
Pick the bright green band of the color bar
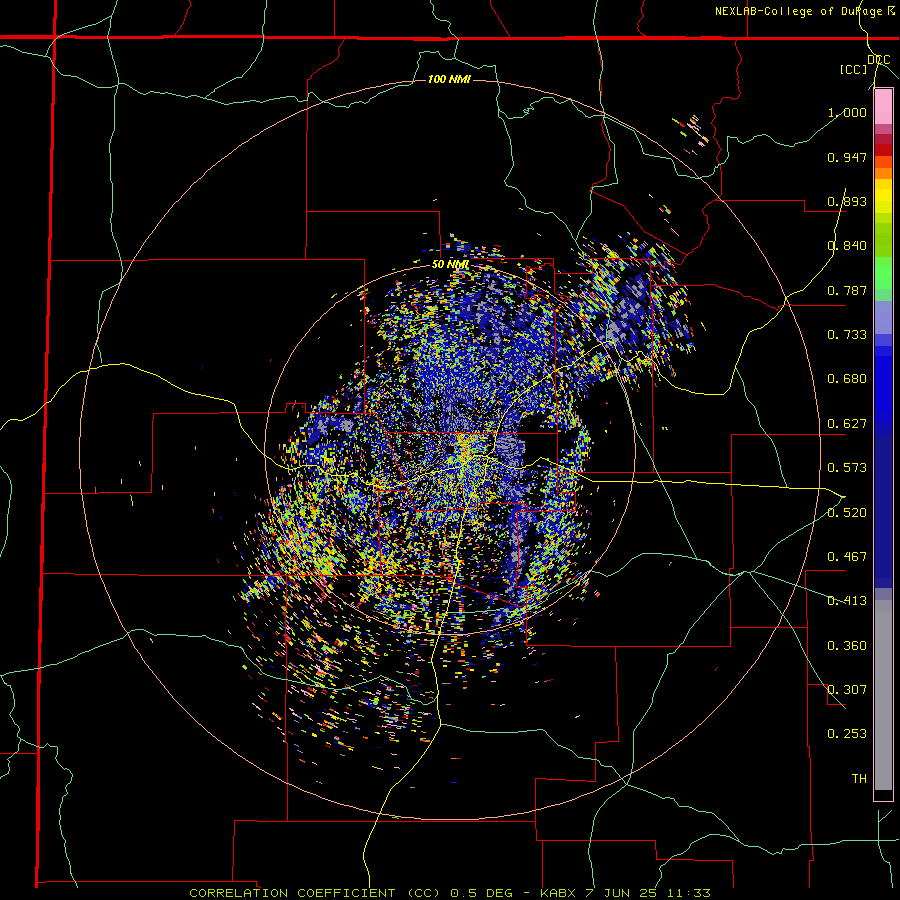tap(883, 273)
